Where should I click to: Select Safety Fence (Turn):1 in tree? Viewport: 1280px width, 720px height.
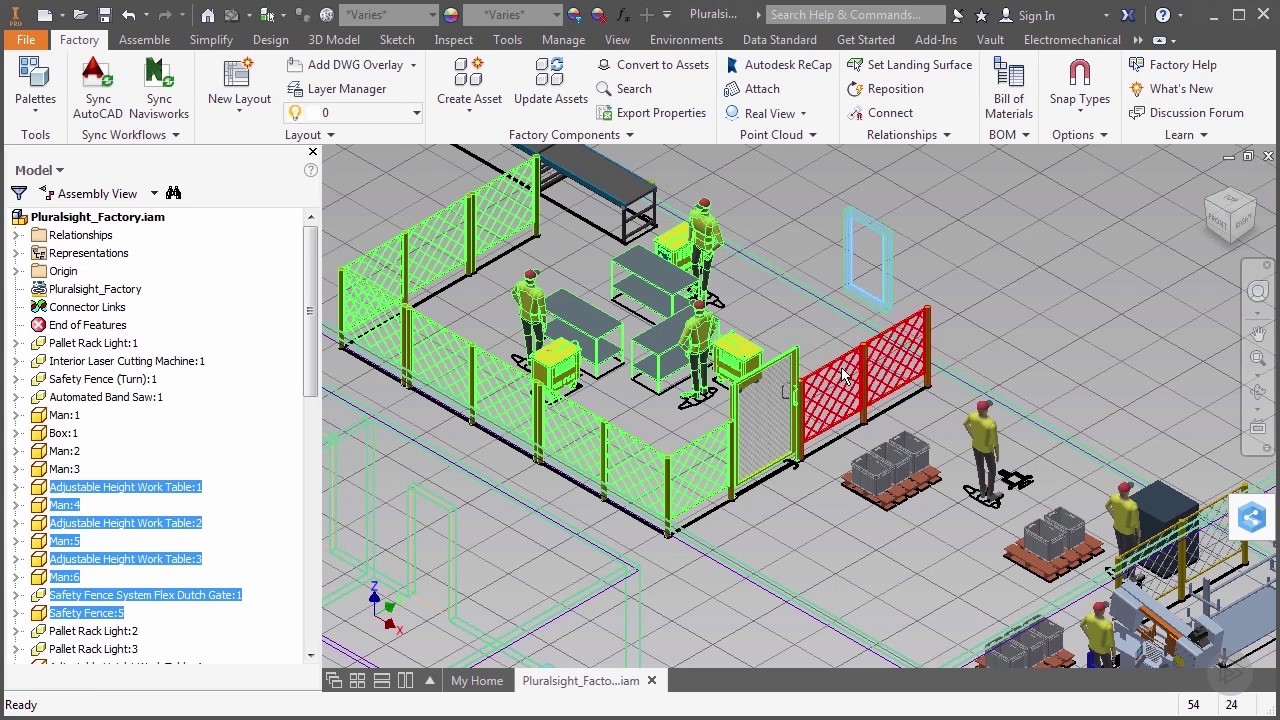103,379
